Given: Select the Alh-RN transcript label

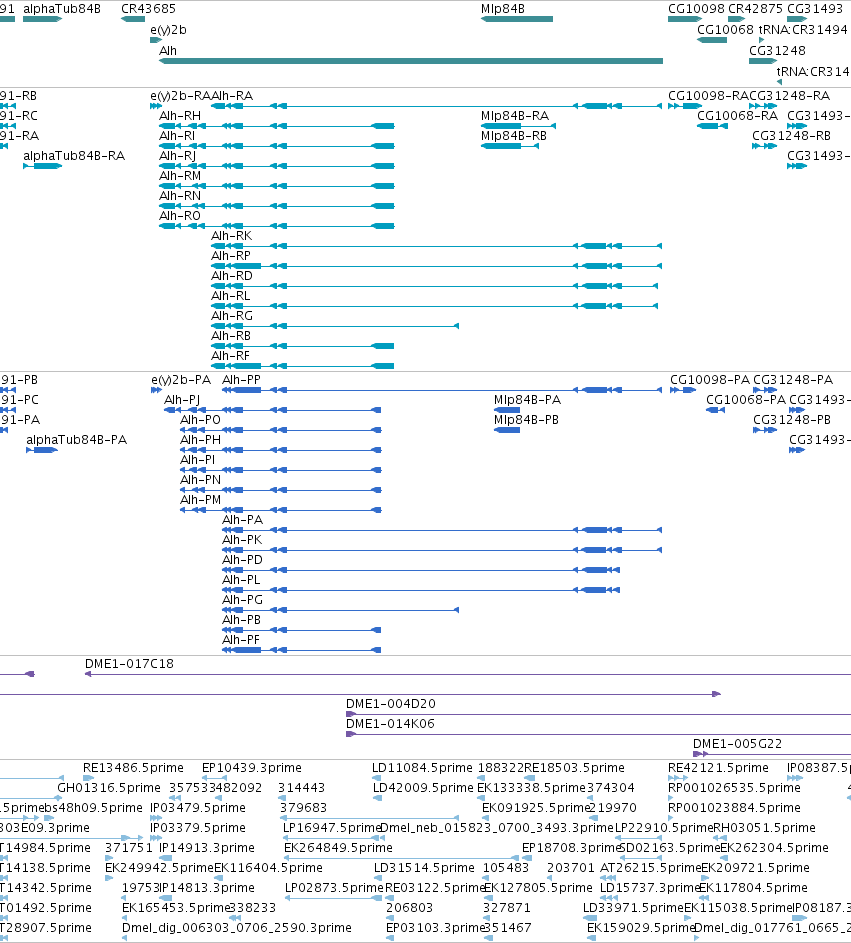Looking at the screenshot, I should (180, 195).
